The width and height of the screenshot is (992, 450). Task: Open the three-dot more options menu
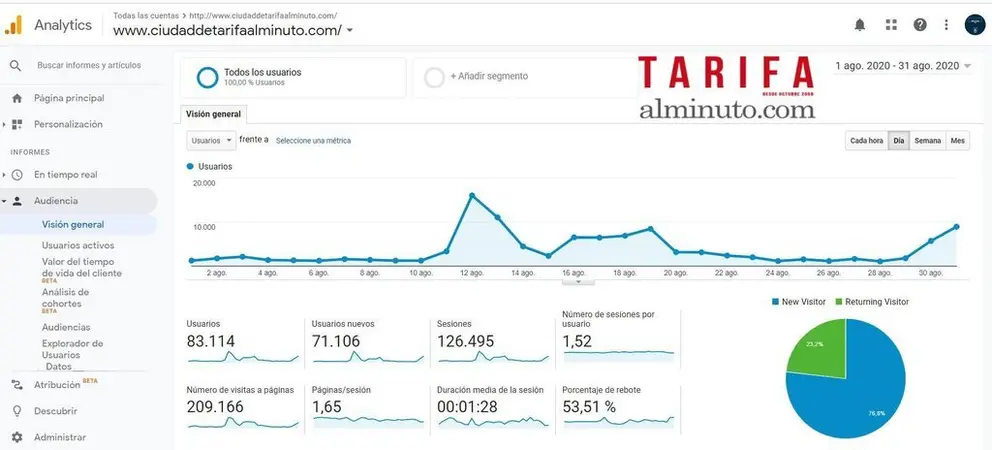(946, 25)
